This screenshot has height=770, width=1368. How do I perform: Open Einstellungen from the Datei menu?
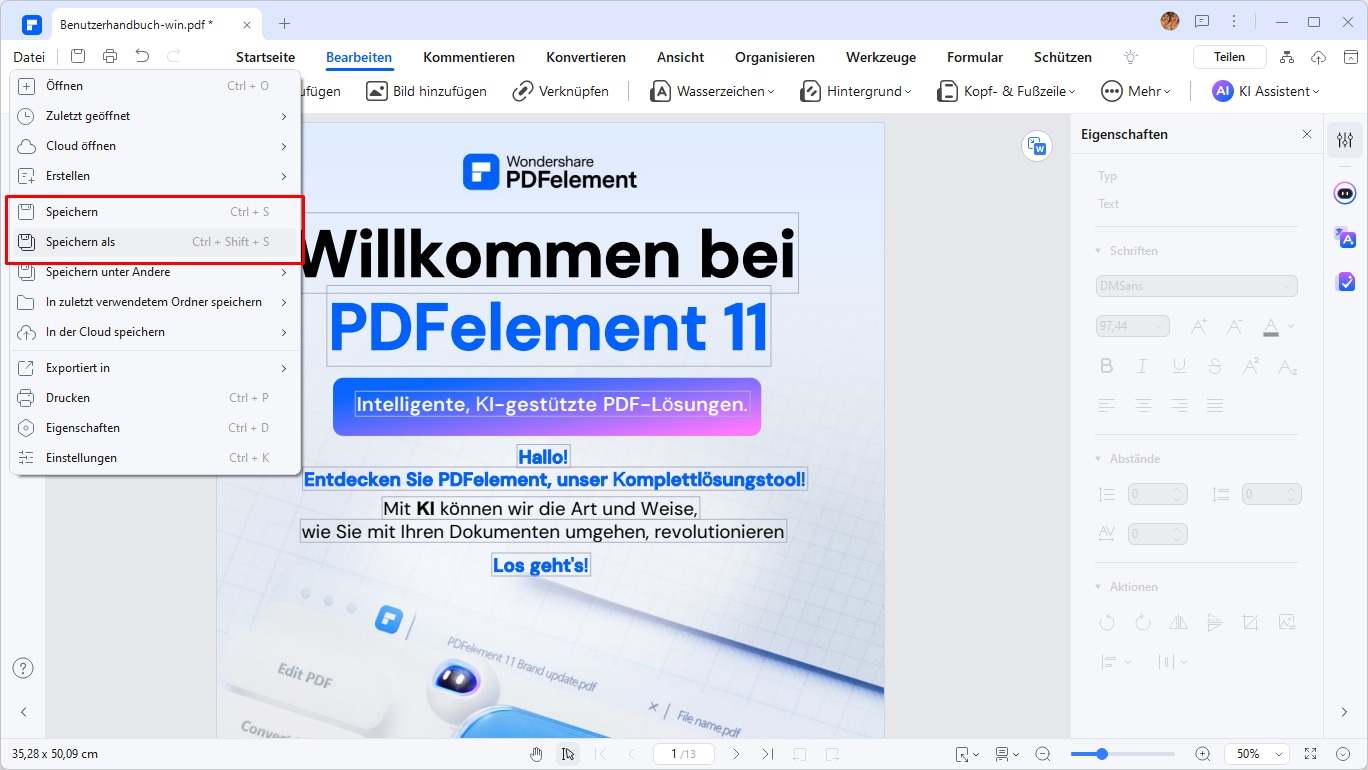(155, 458)
